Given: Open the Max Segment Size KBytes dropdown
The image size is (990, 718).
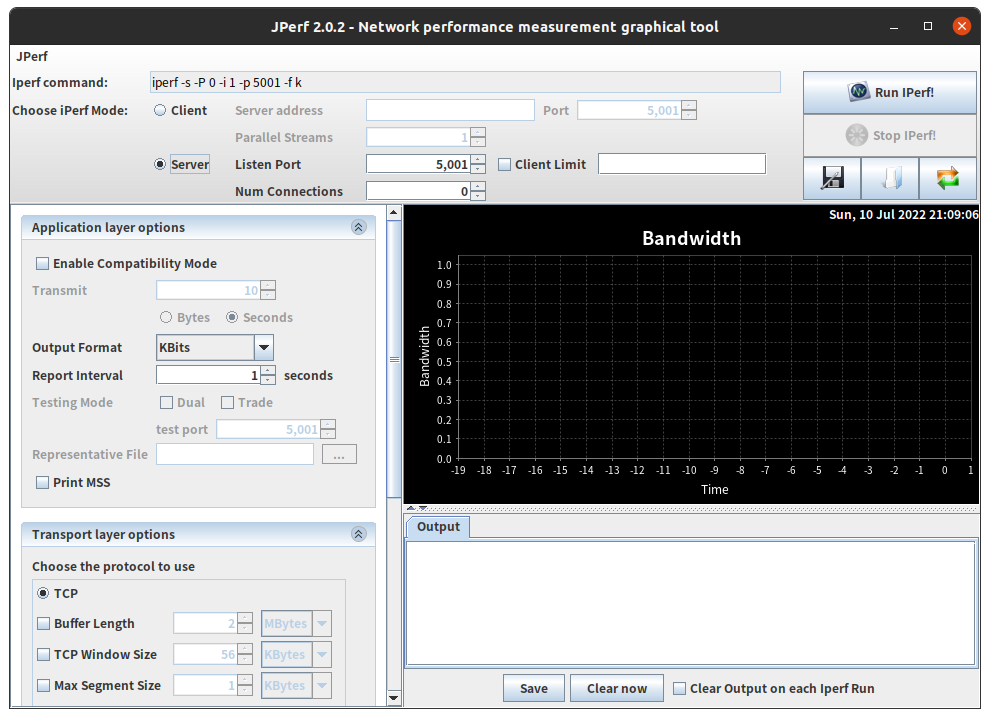Looking at the screenshot, I should [x=322, y=685].
